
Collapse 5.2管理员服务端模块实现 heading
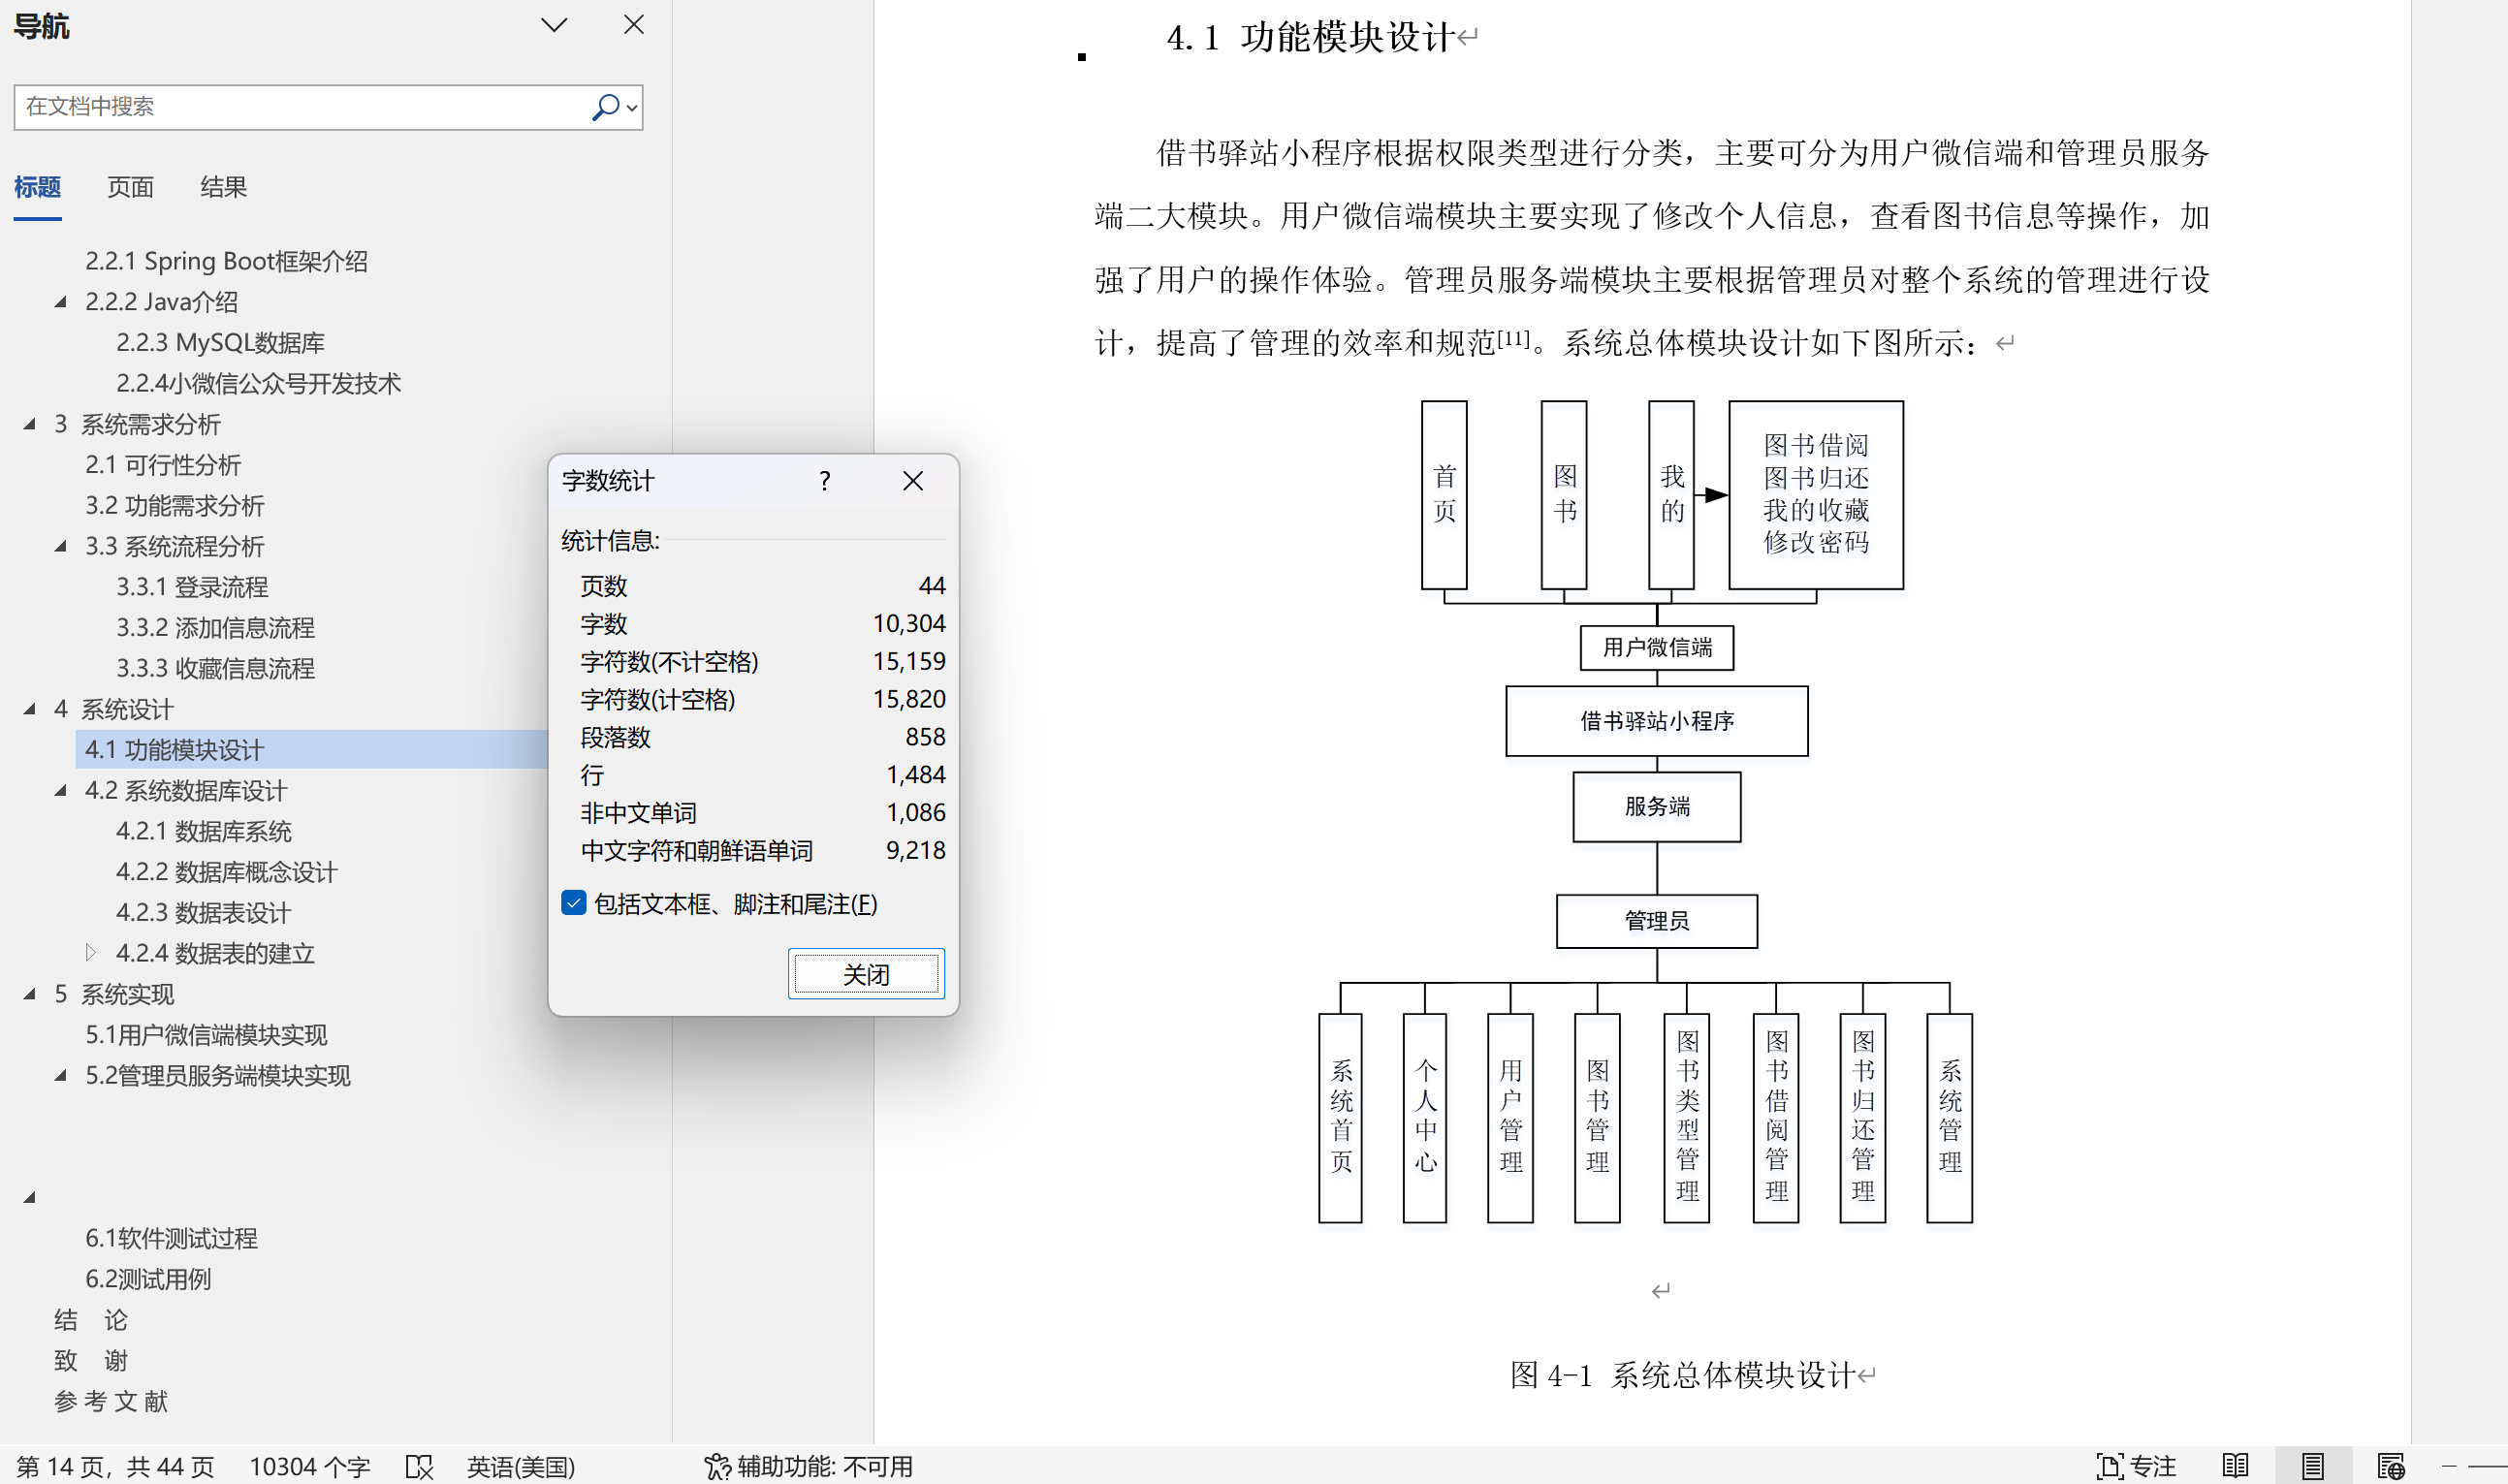(x=61, y=1076)
